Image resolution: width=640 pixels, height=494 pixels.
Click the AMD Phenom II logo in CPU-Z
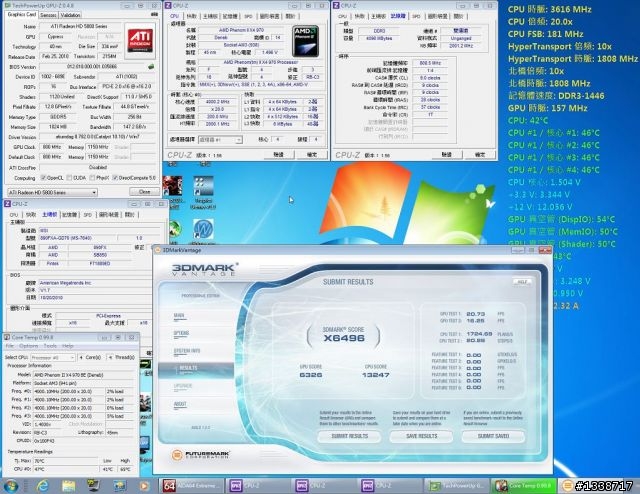tap(305, 42)
